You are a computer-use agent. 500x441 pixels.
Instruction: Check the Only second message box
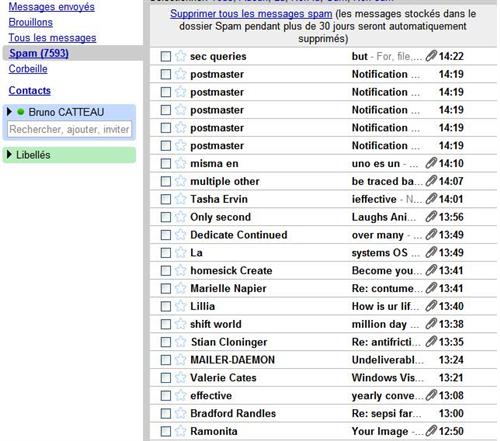(x=166, y=217)
